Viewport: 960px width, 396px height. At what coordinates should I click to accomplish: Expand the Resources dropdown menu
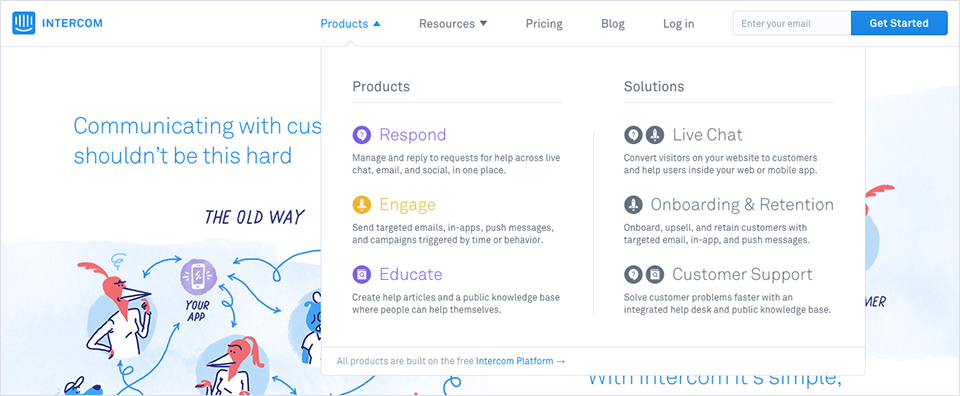(x=453, y=24)
